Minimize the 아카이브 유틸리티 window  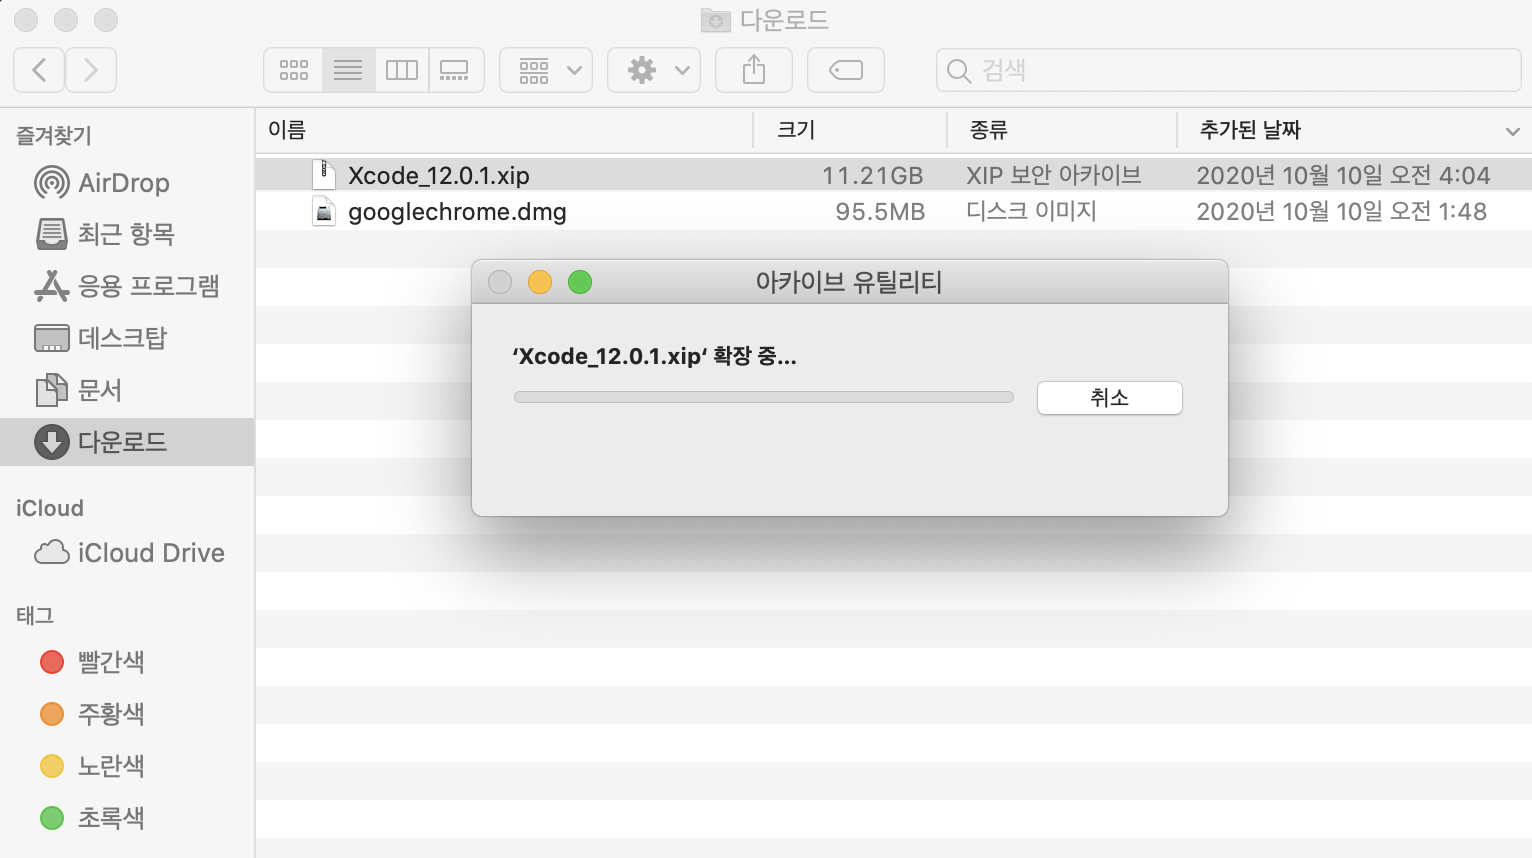pyautogui.click(x=540, y=282)
